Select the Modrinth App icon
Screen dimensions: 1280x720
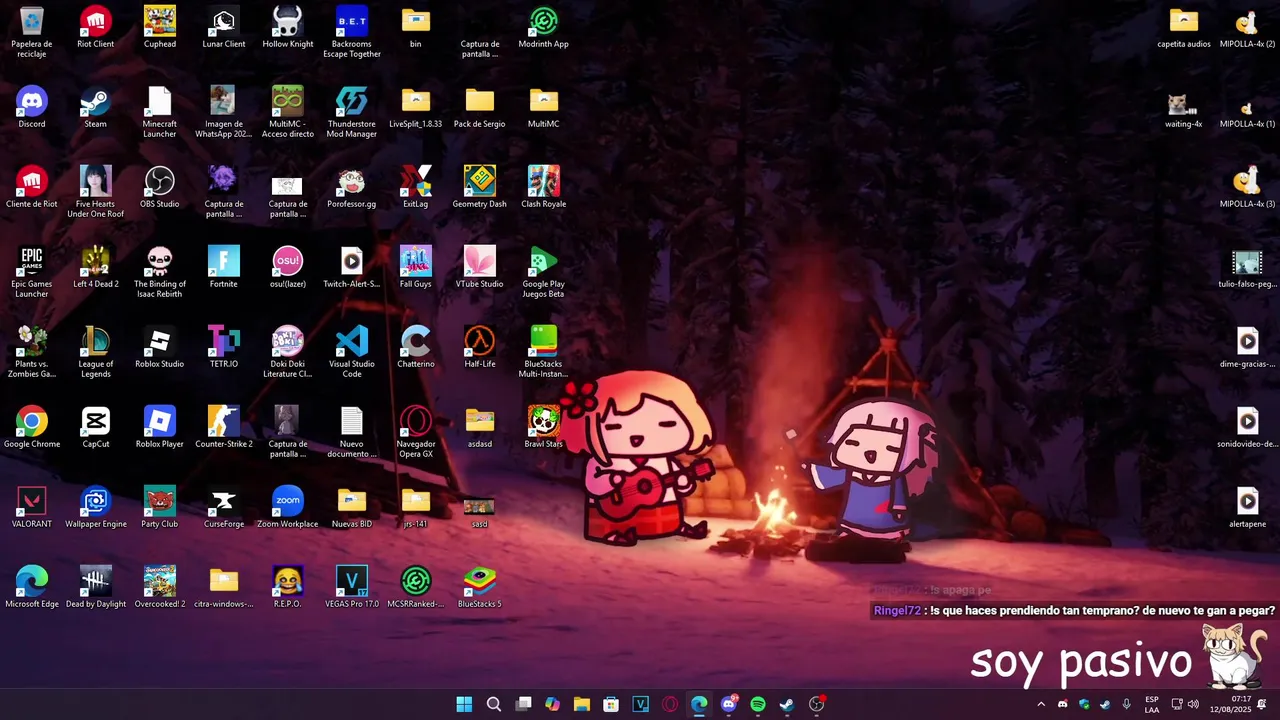(544, 27)
